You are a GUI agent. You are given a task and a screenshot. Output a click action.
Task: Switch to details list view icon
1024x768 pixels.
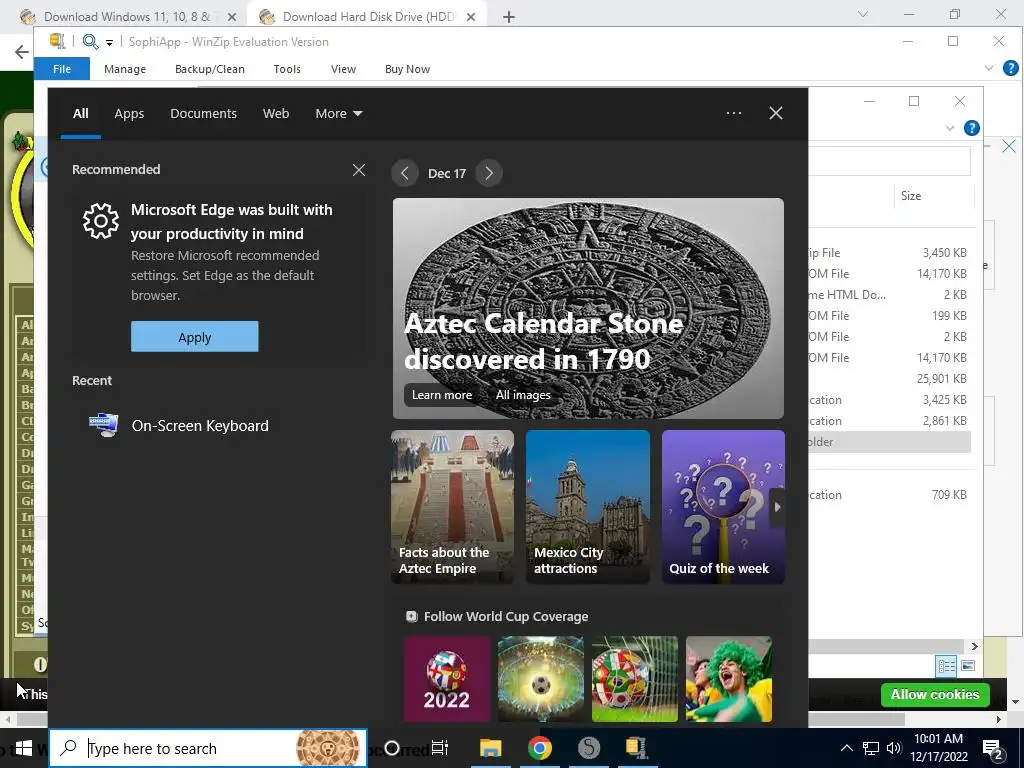pyautogui.click(x=946, y=665)
